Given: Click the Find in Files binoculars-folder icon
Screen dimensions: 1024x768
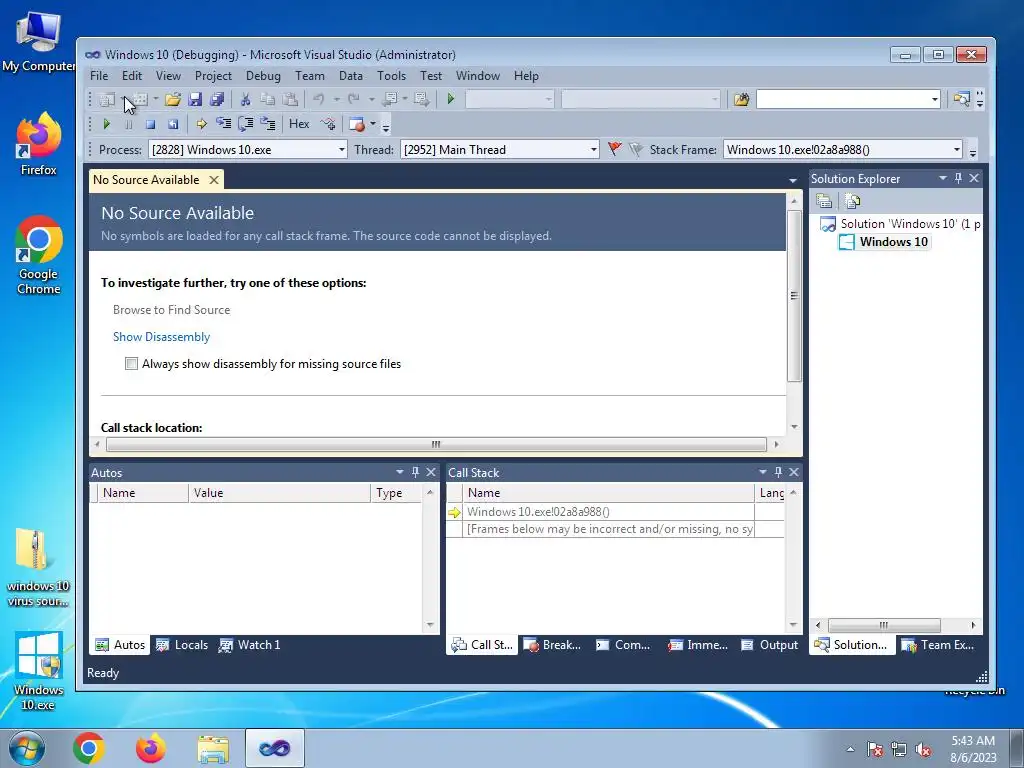Looking at the screenshot, I should [741, 99].
